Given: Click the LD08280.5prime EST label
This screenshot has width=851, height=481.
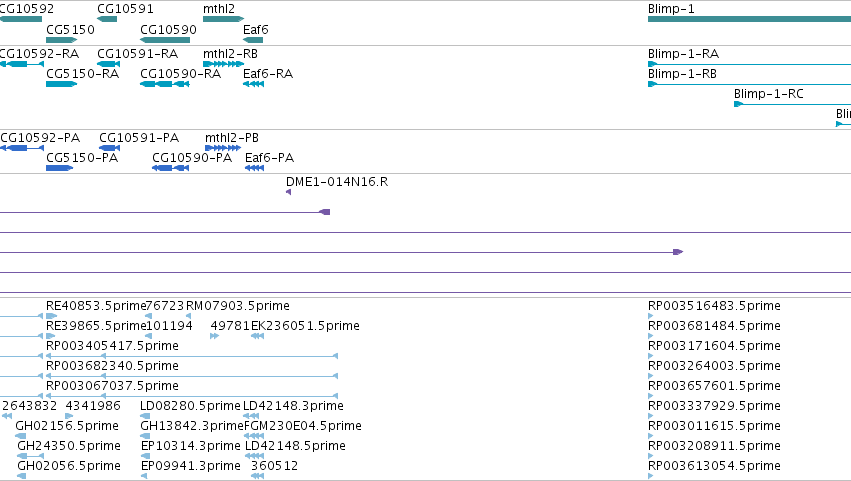Looking at the screenshot, I should [190, 406].
